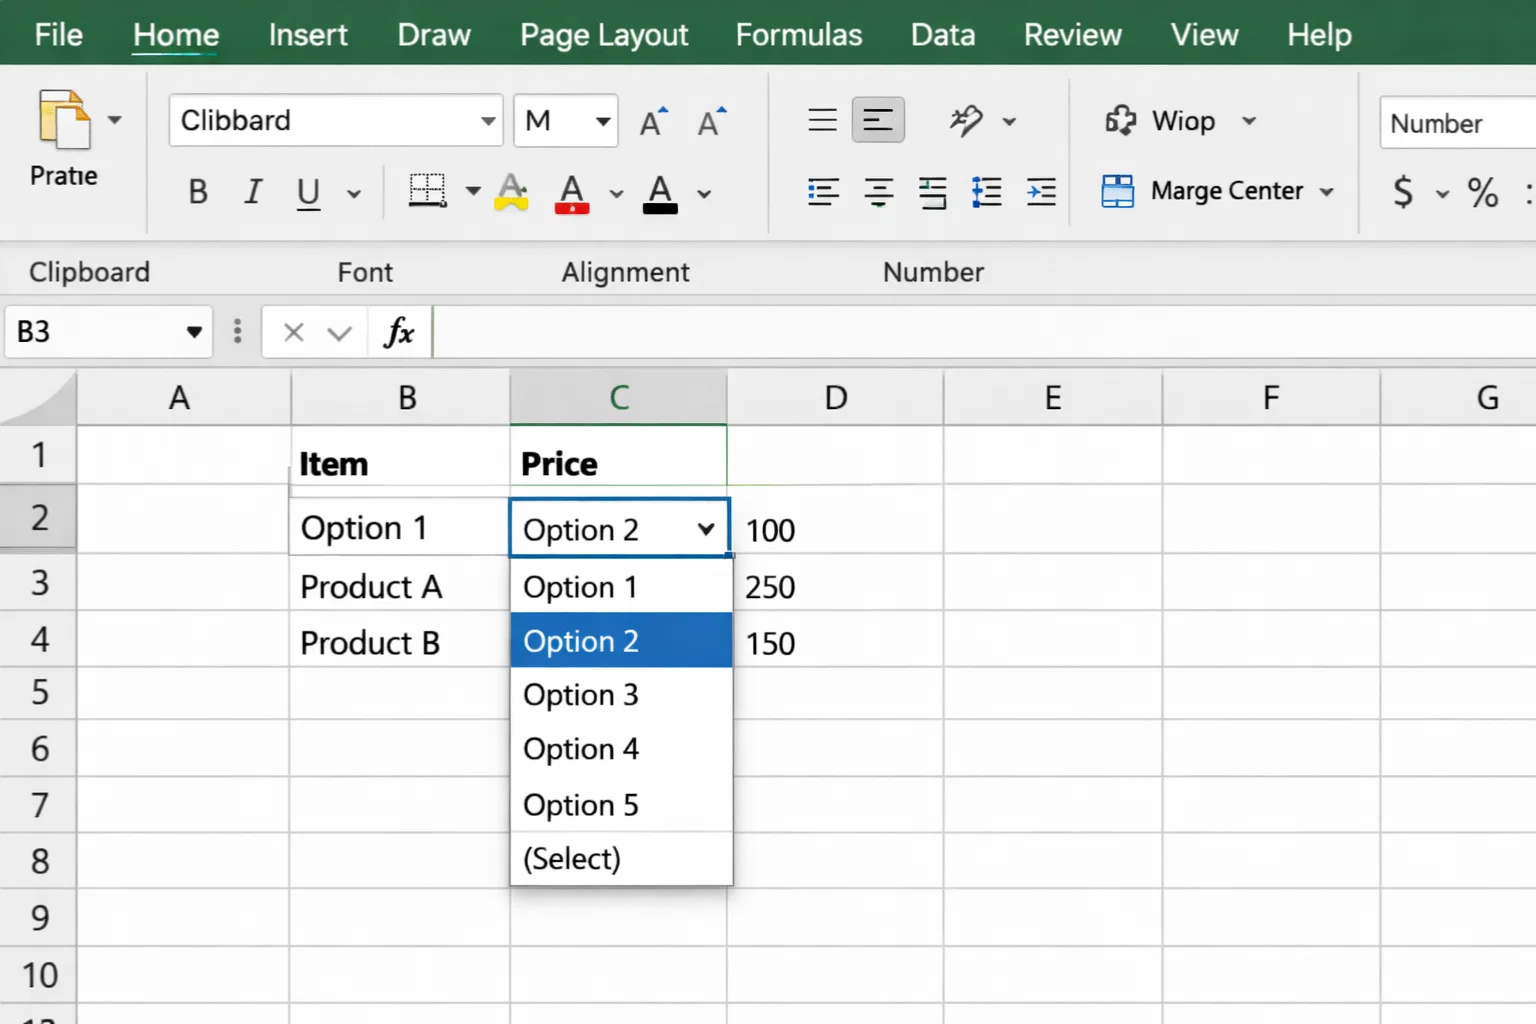The height and width of the screenshot is (1024, 1536).
Task: Click the Percent Style icon
Action: pos(1481,193)
